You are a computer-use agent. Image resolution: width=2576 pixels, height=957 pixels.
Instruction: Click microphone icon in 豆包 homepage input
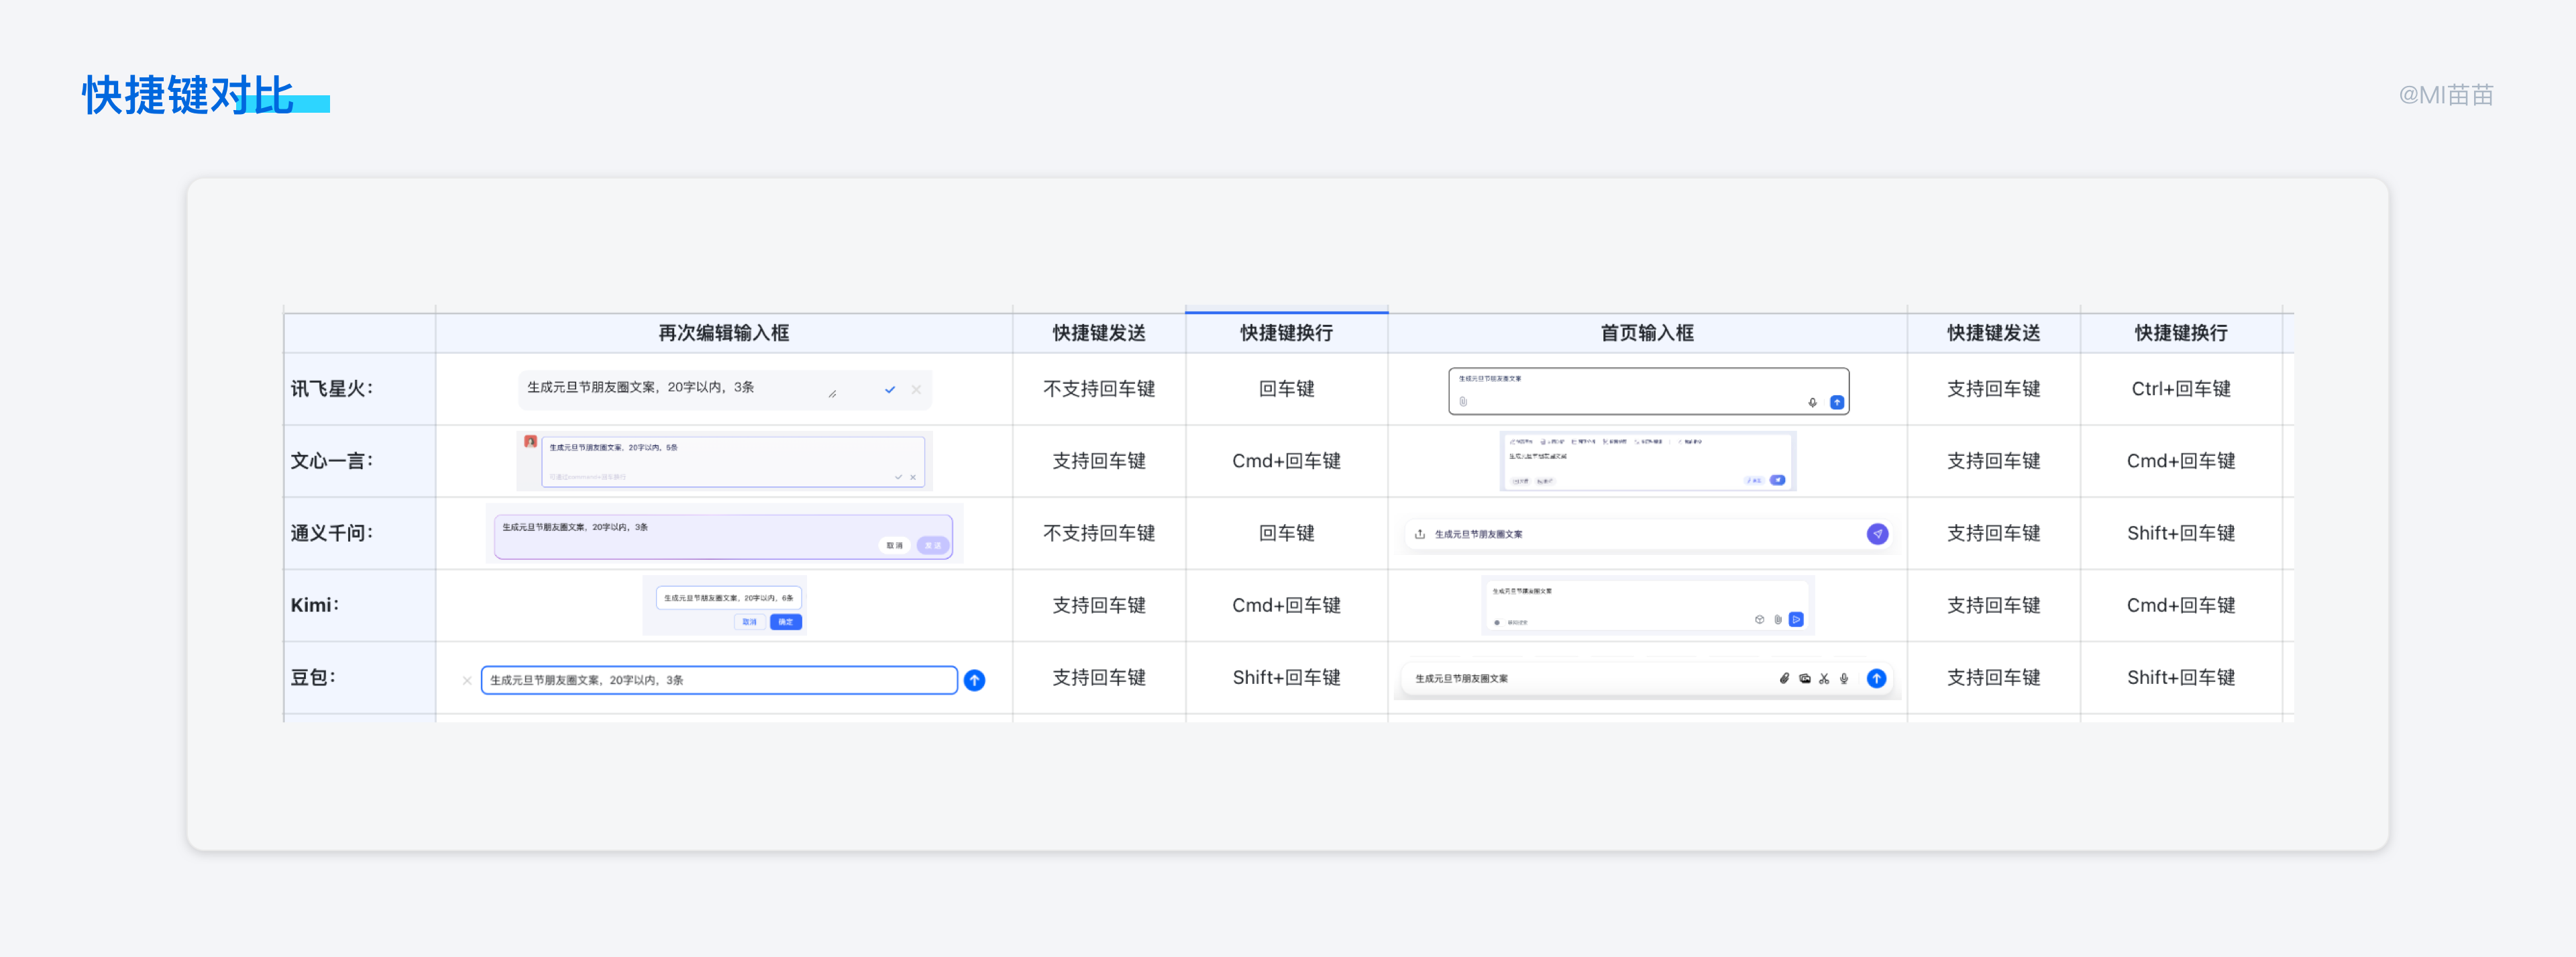tap(1844, 678)
